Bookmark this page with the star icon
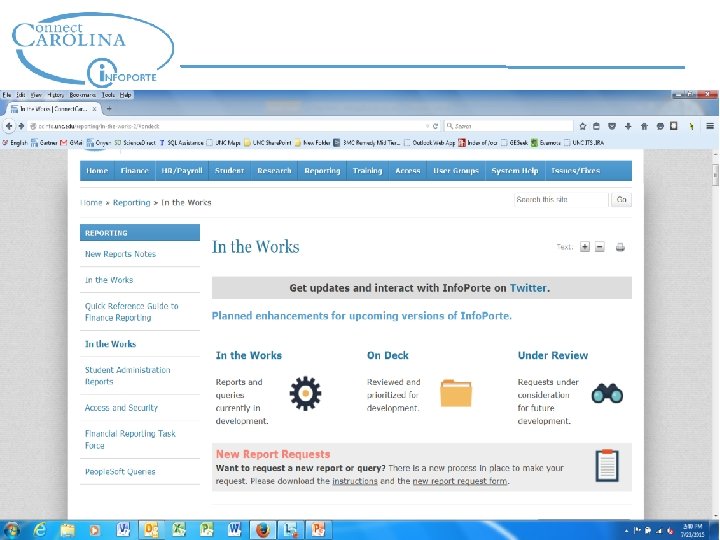Image resolution: width=720 pixels, height=540 pixels. pyautogui.click(x=583, y=126)
